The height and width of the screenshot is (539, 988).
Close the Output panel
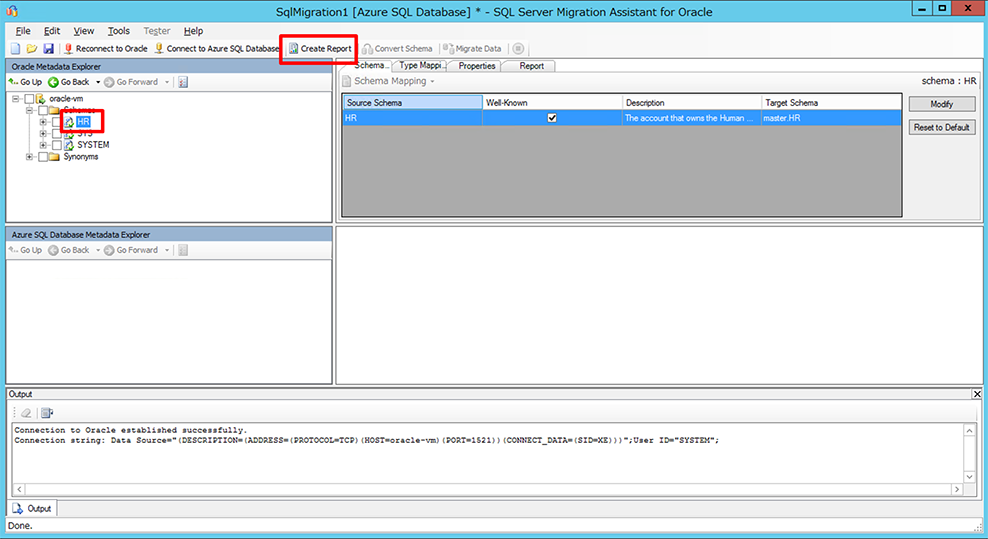point(977,394)
